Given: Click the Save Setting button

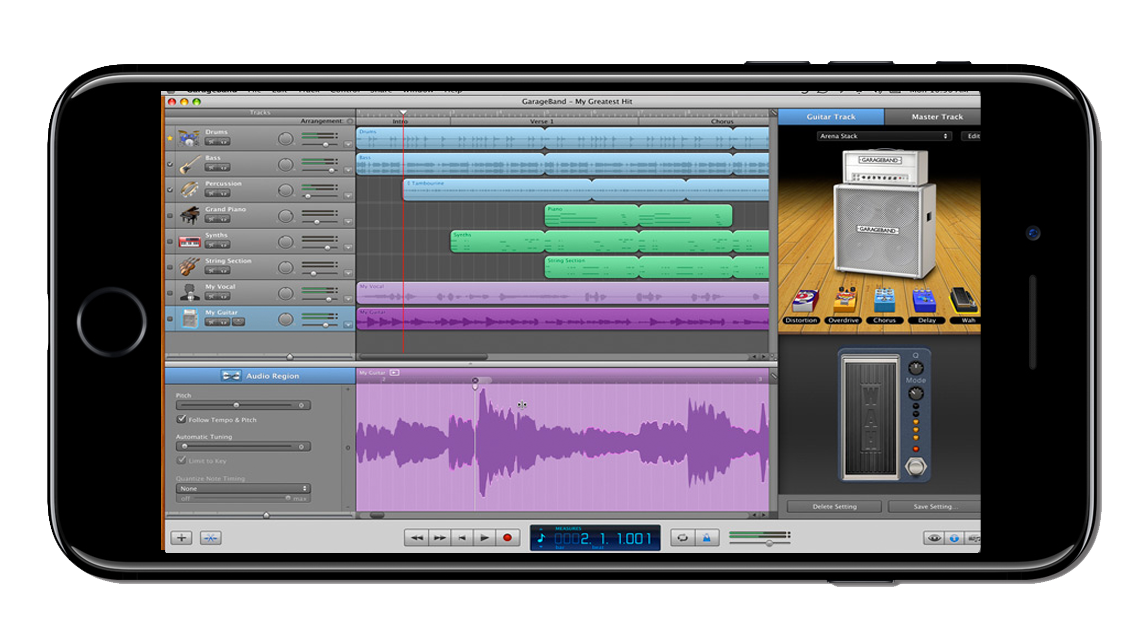Looking at the screenshot, I should click(x=934, y=507).
